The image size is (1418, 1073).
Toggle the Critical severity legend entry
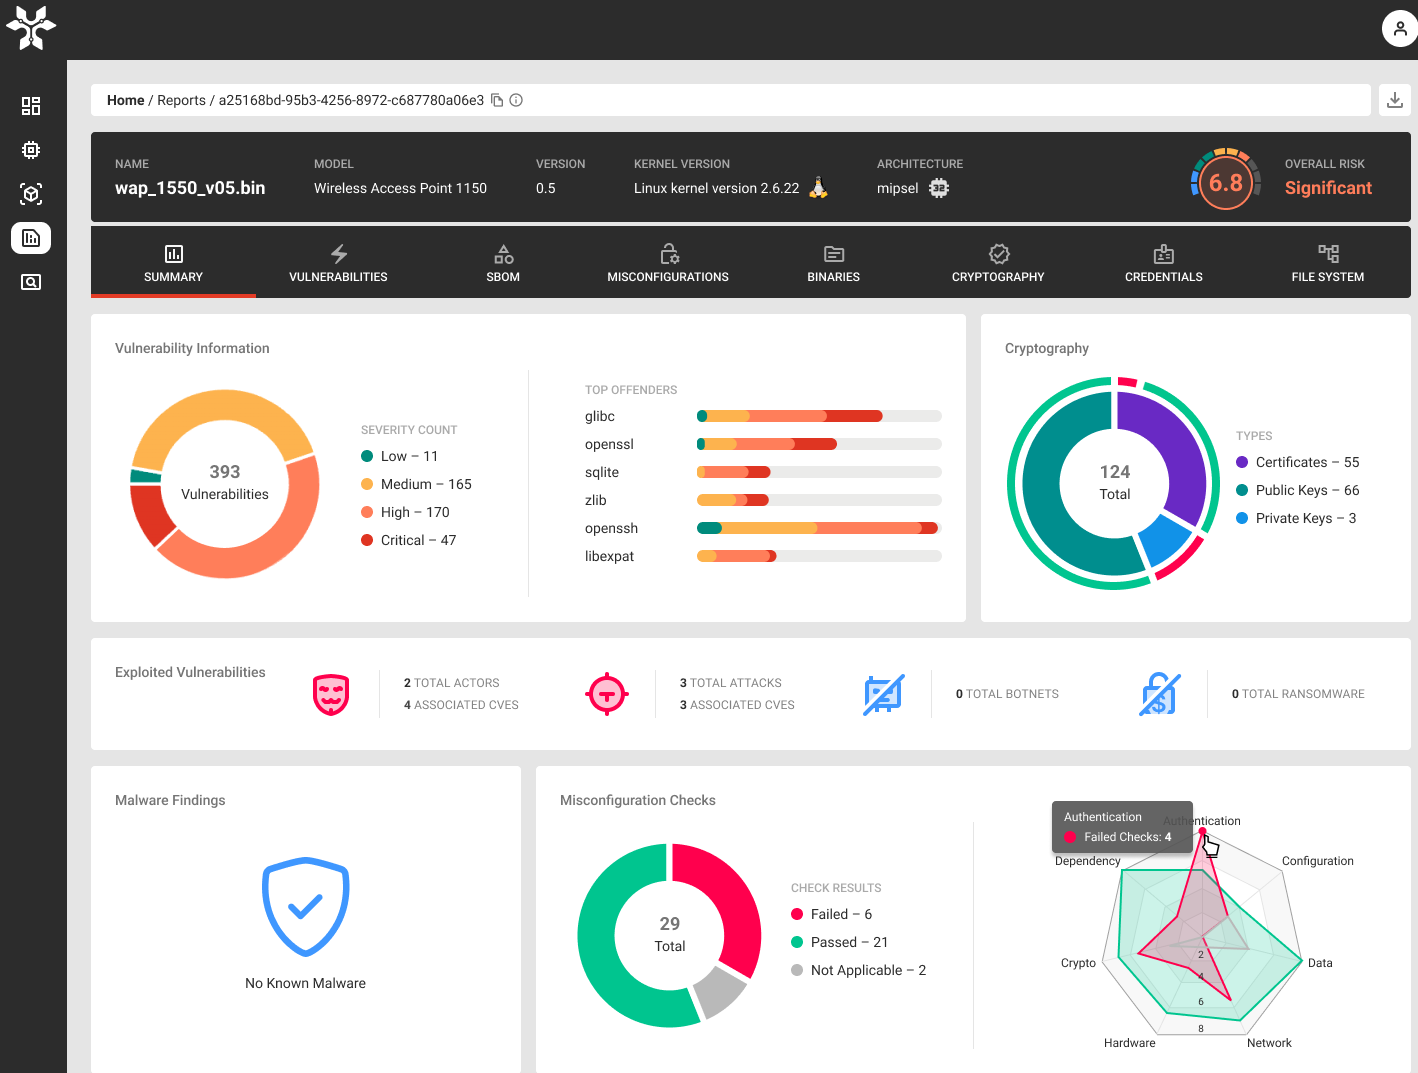(408, 539)
